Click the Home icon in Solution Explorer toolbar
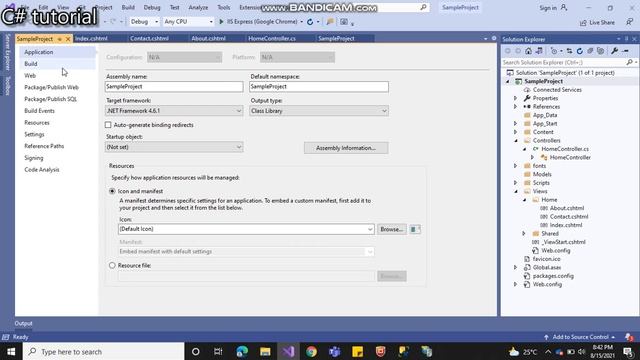The image size is (640, 360). (529, 51)
